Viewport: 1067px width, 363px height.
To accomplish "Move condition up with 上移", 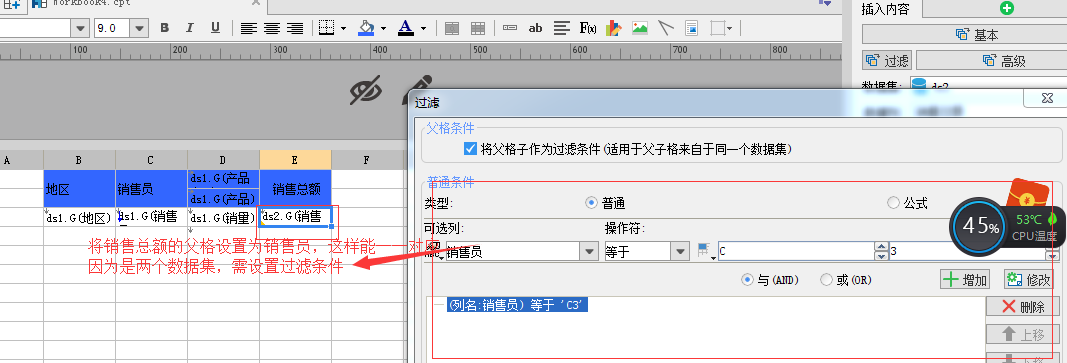I will pyautogui.click(x=1023, y=334).
